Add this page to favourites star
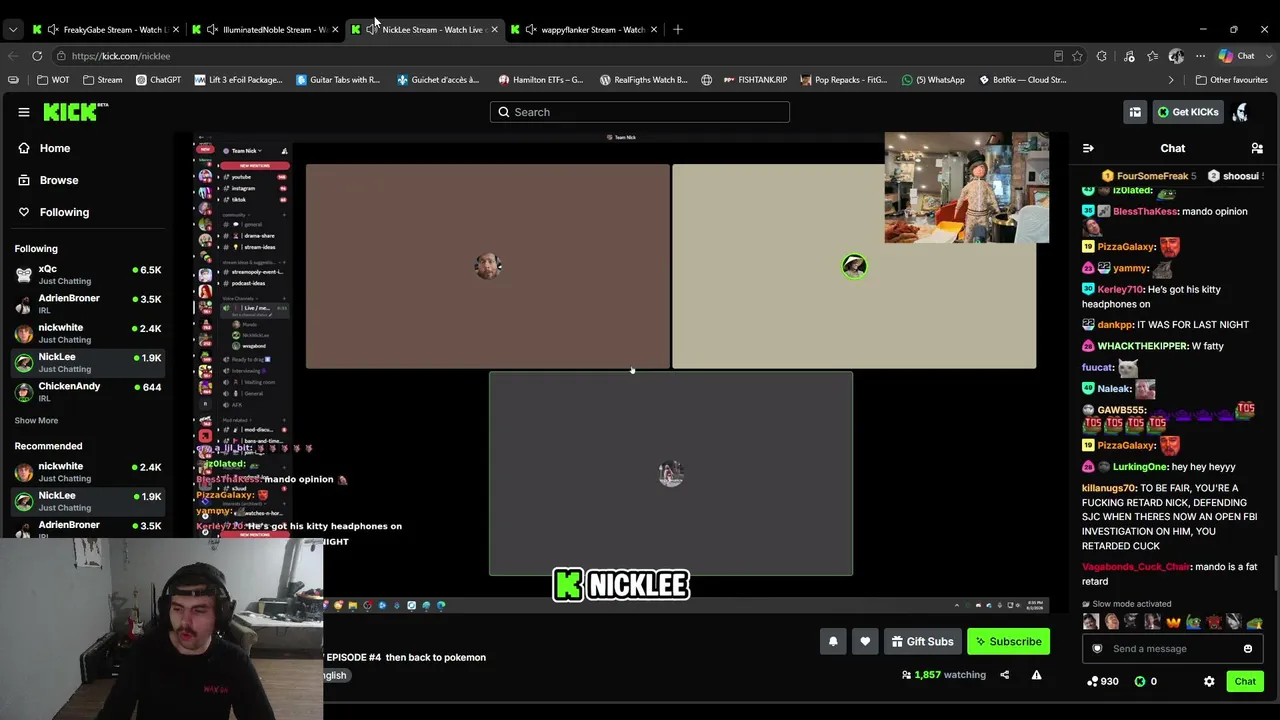This screenshot has width=1280, height=720. pos(1077,56)
